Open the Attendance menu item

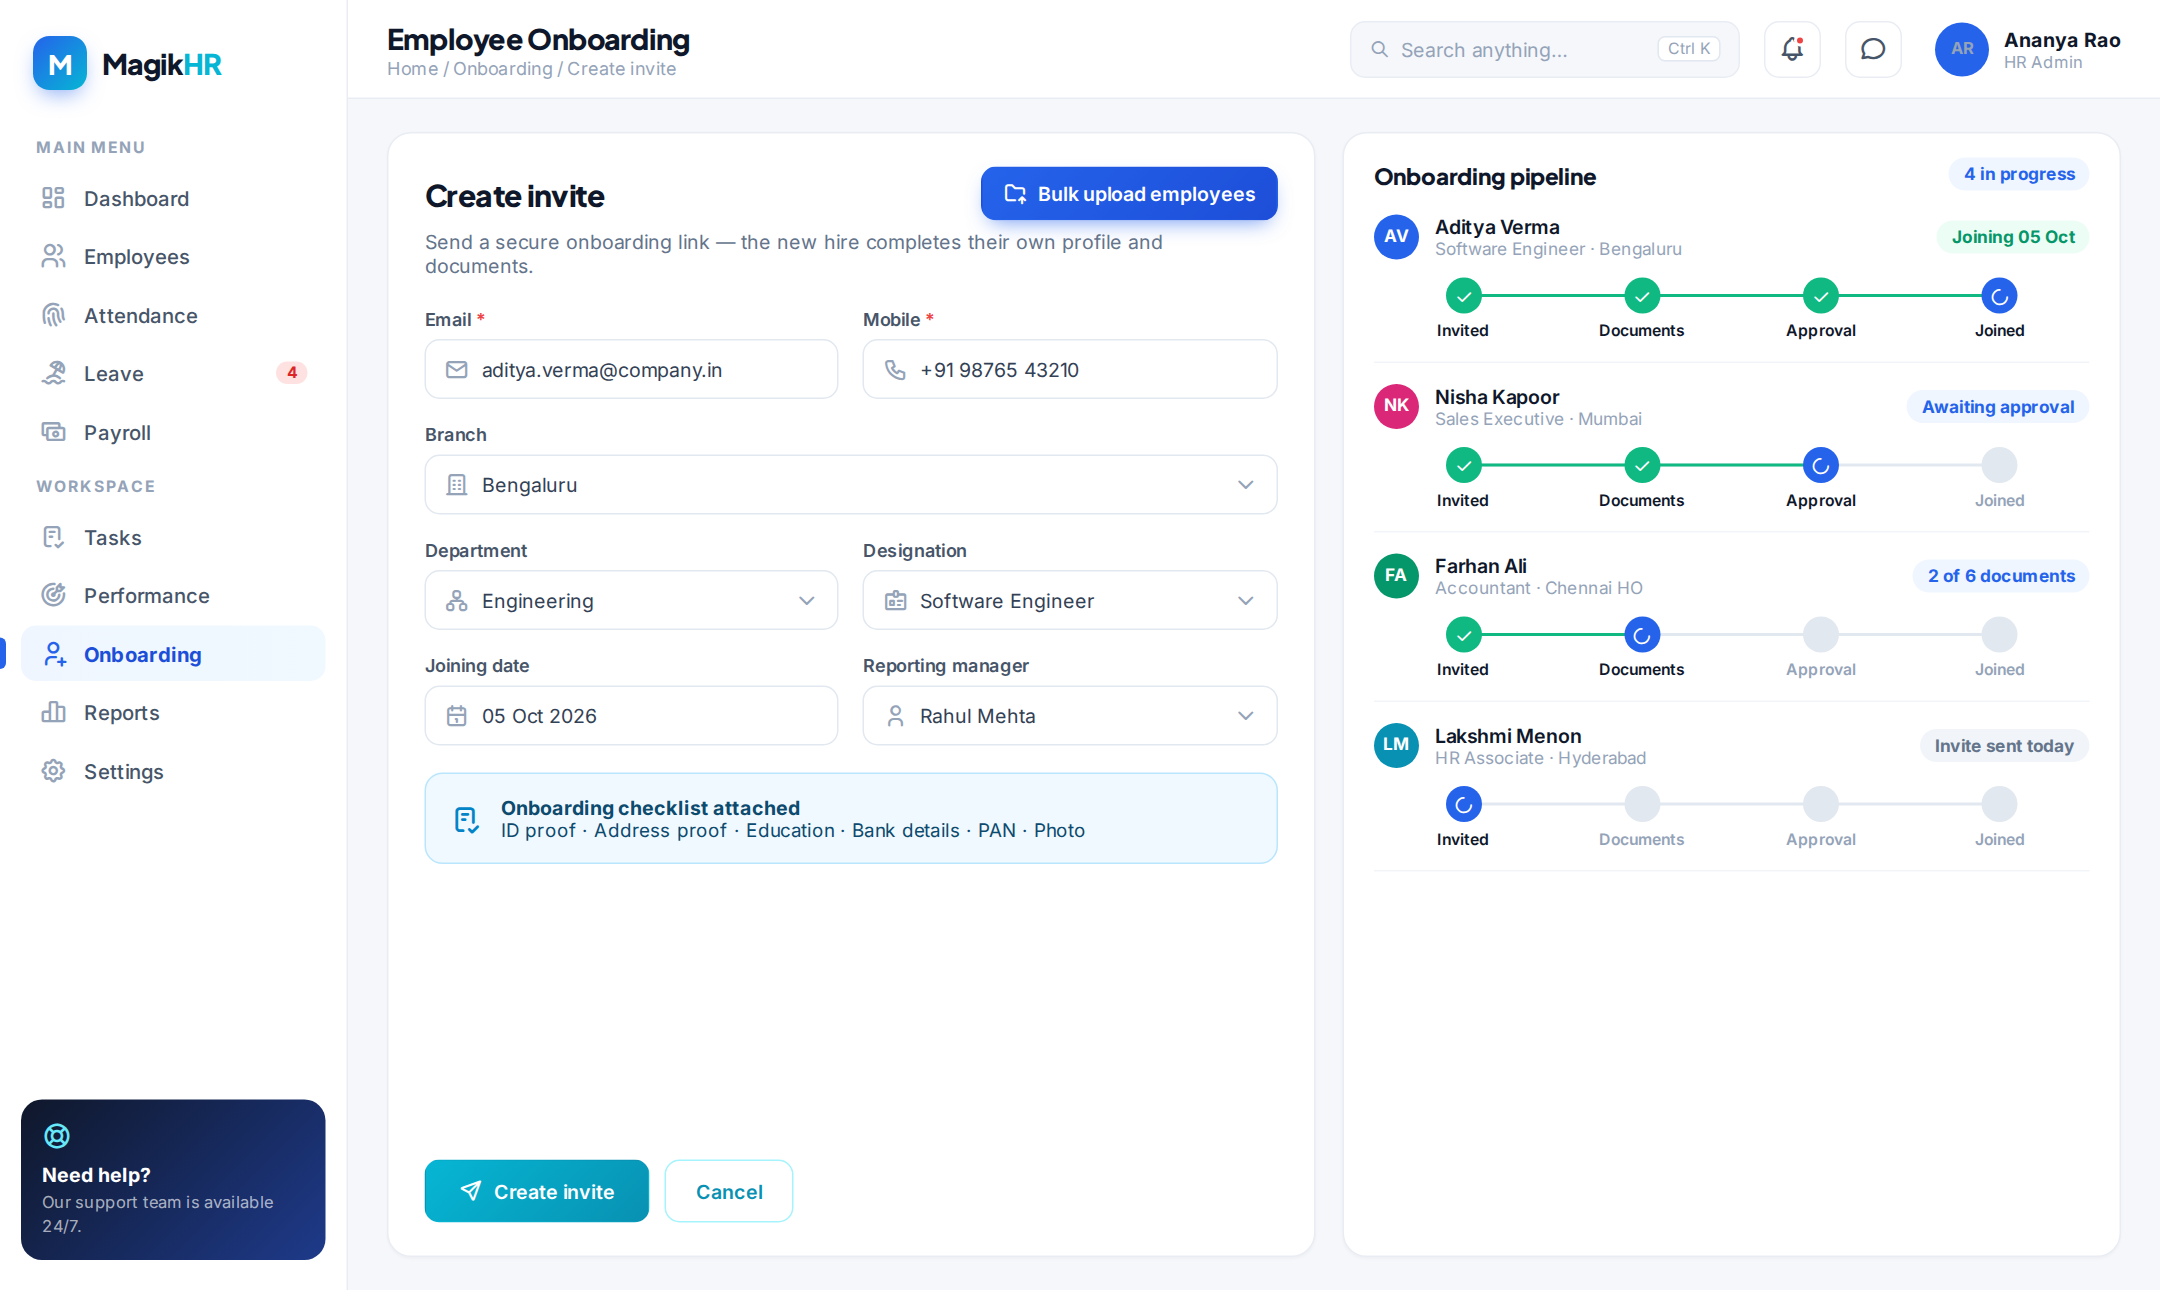point(173,316)
